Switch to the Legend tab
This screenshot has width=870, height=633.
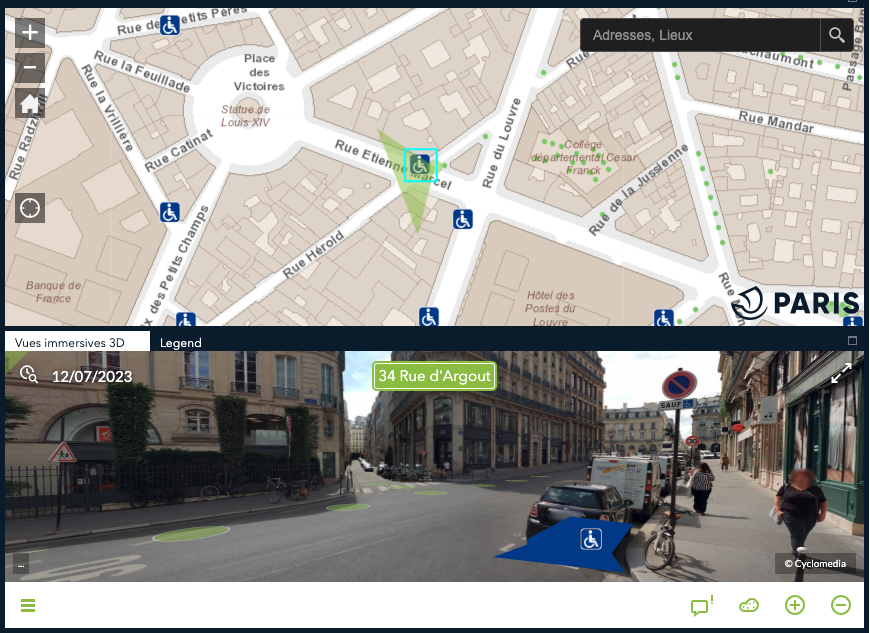tap(180, 343)
